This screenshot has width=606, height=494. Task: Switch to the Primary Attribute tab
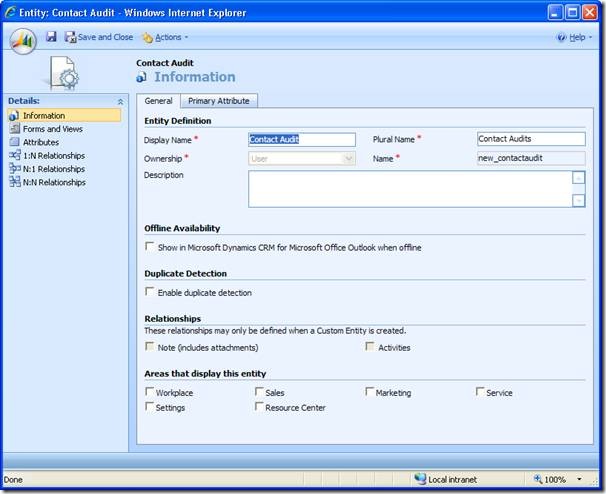(219, 100)
